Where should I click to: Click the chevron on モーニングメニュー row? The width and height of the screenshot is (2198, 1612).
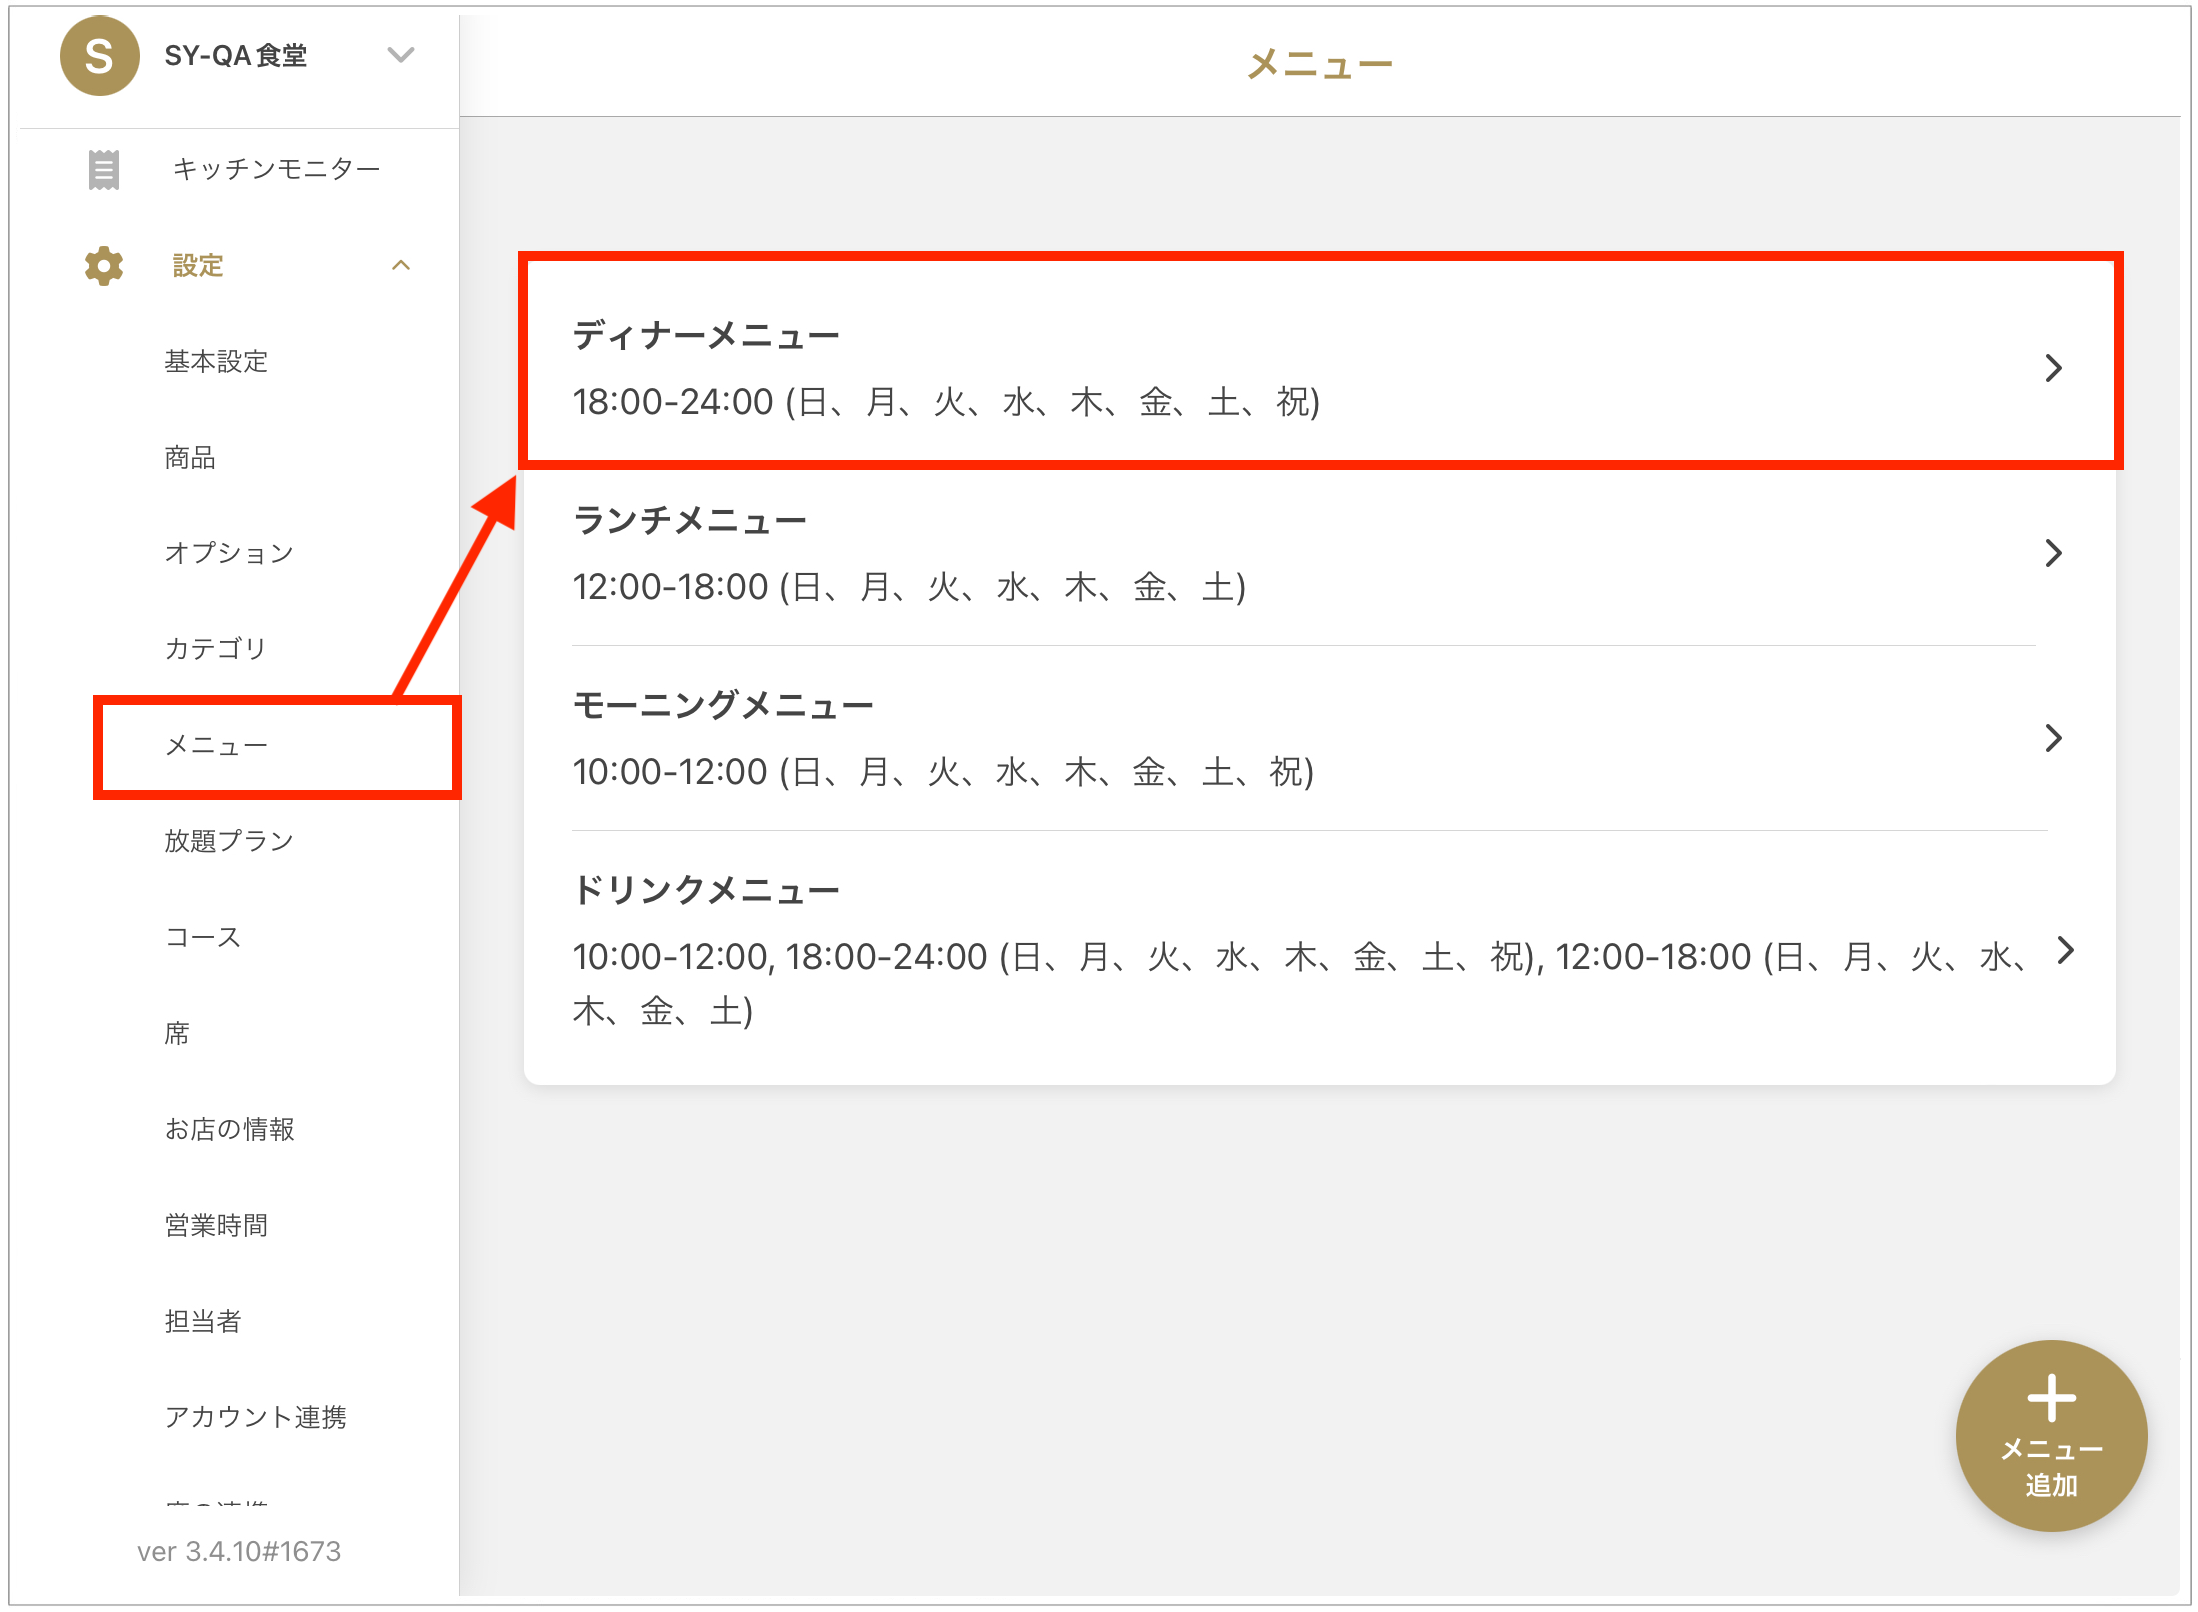point(2053,738)
